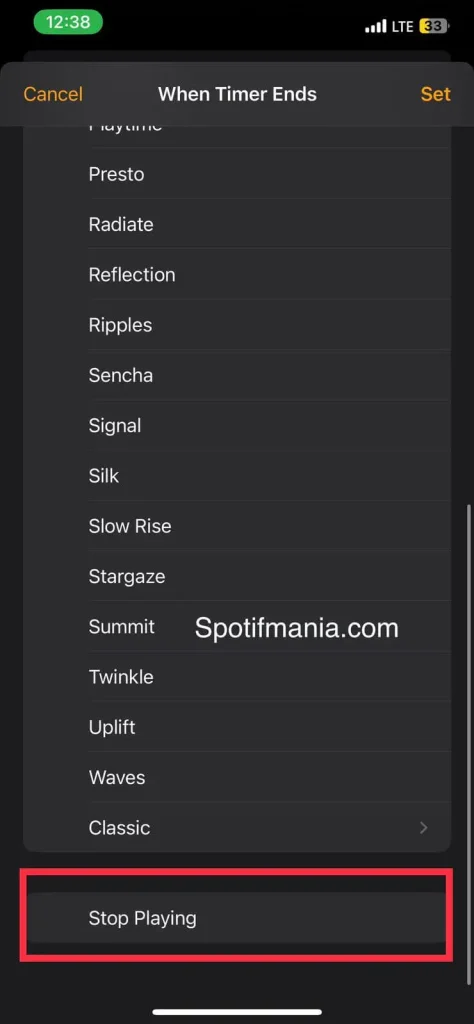The height and width of the screenshot is (1024, 474).
Task: Tap the home indicator bar
Action: point(237,1012)
